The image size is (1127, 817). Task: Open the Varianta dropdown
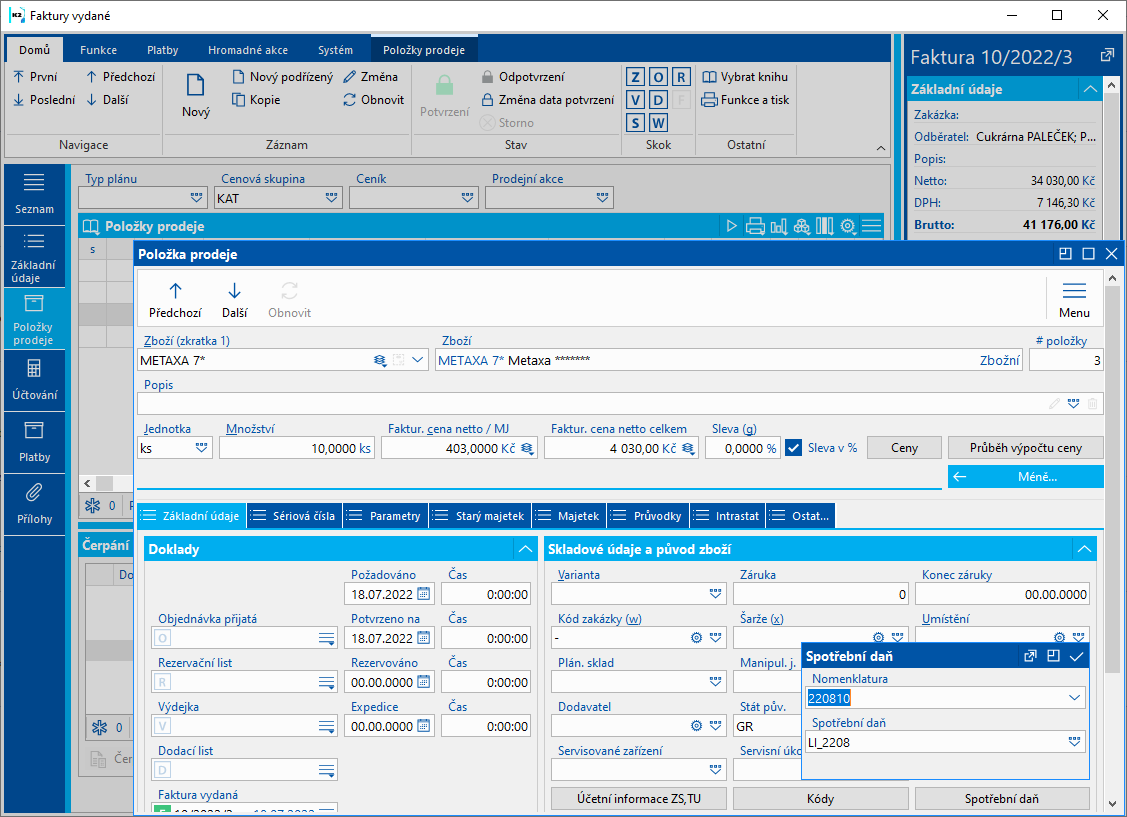pos(715,594)
